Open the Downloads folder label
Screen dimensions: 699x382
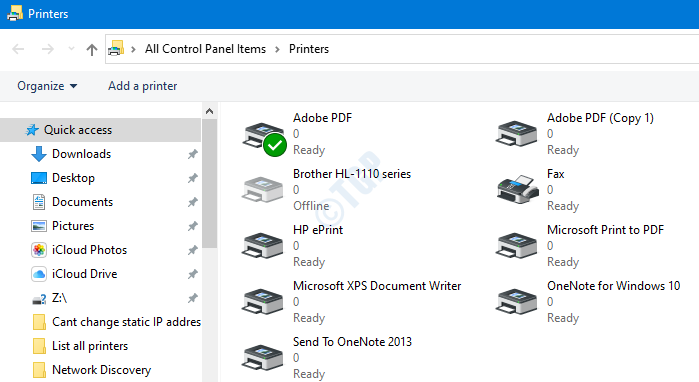(x=82, y=154)
